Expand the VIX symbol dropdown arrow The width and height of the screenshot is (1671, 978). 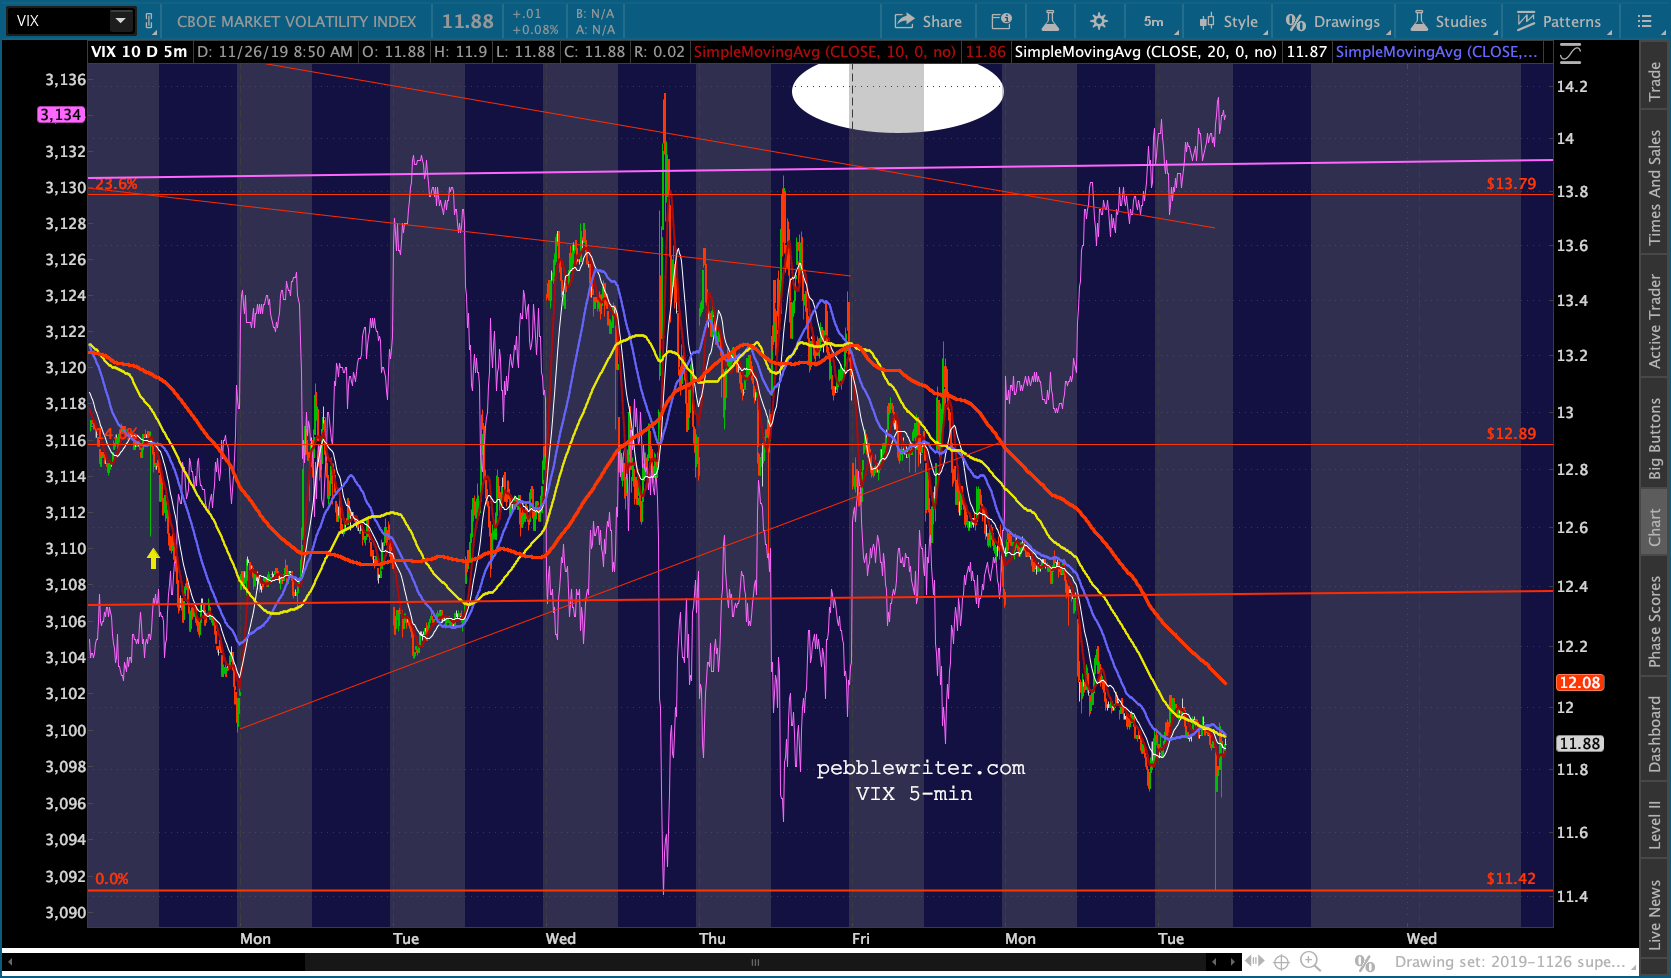tap(120, 21)
